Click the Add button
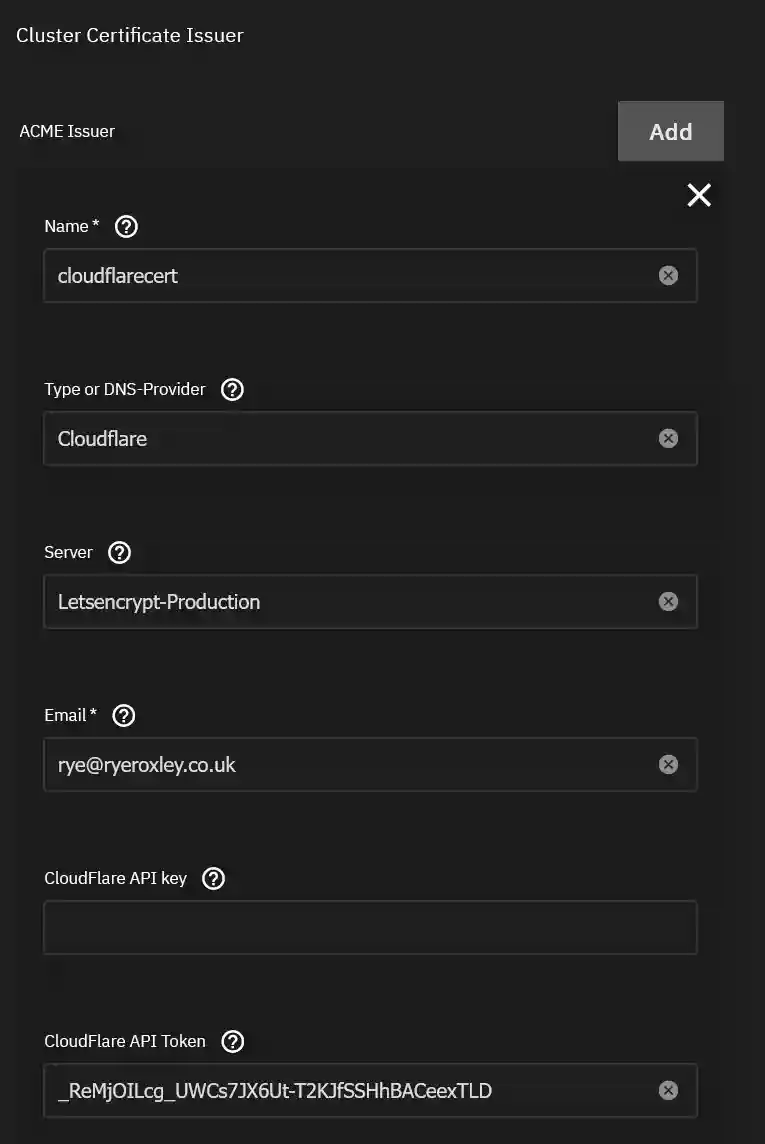The width and height of the screenshot is (765, 1144). point(670,131)
